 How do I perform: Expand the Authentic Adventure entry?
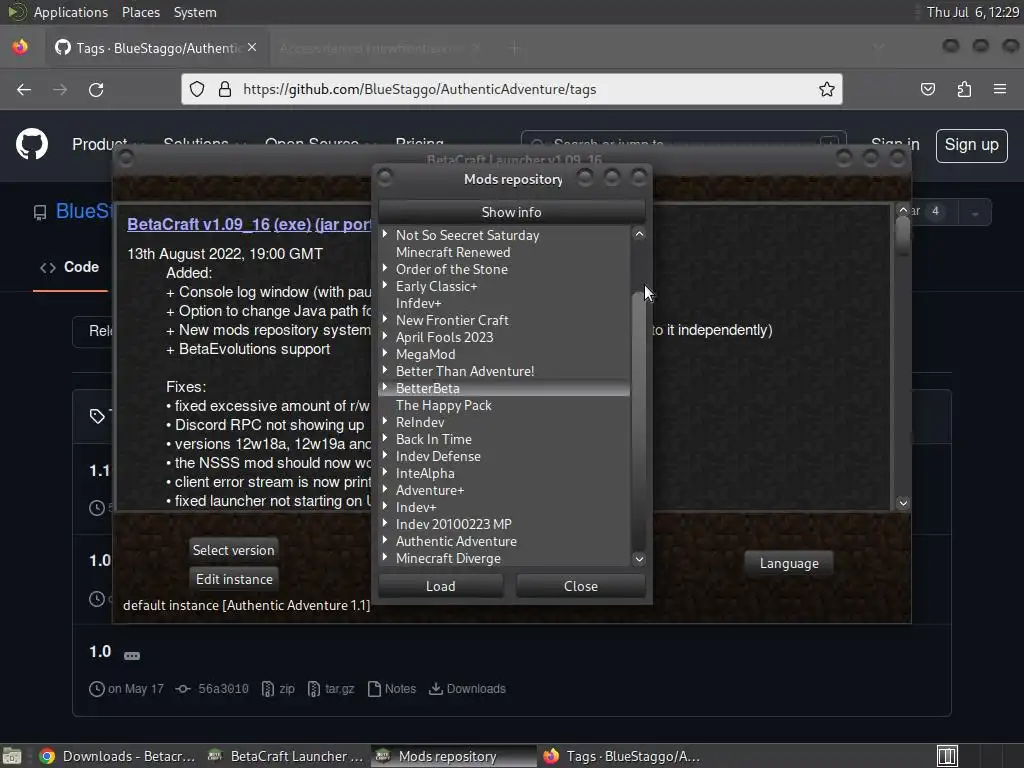tap(385, 539)
